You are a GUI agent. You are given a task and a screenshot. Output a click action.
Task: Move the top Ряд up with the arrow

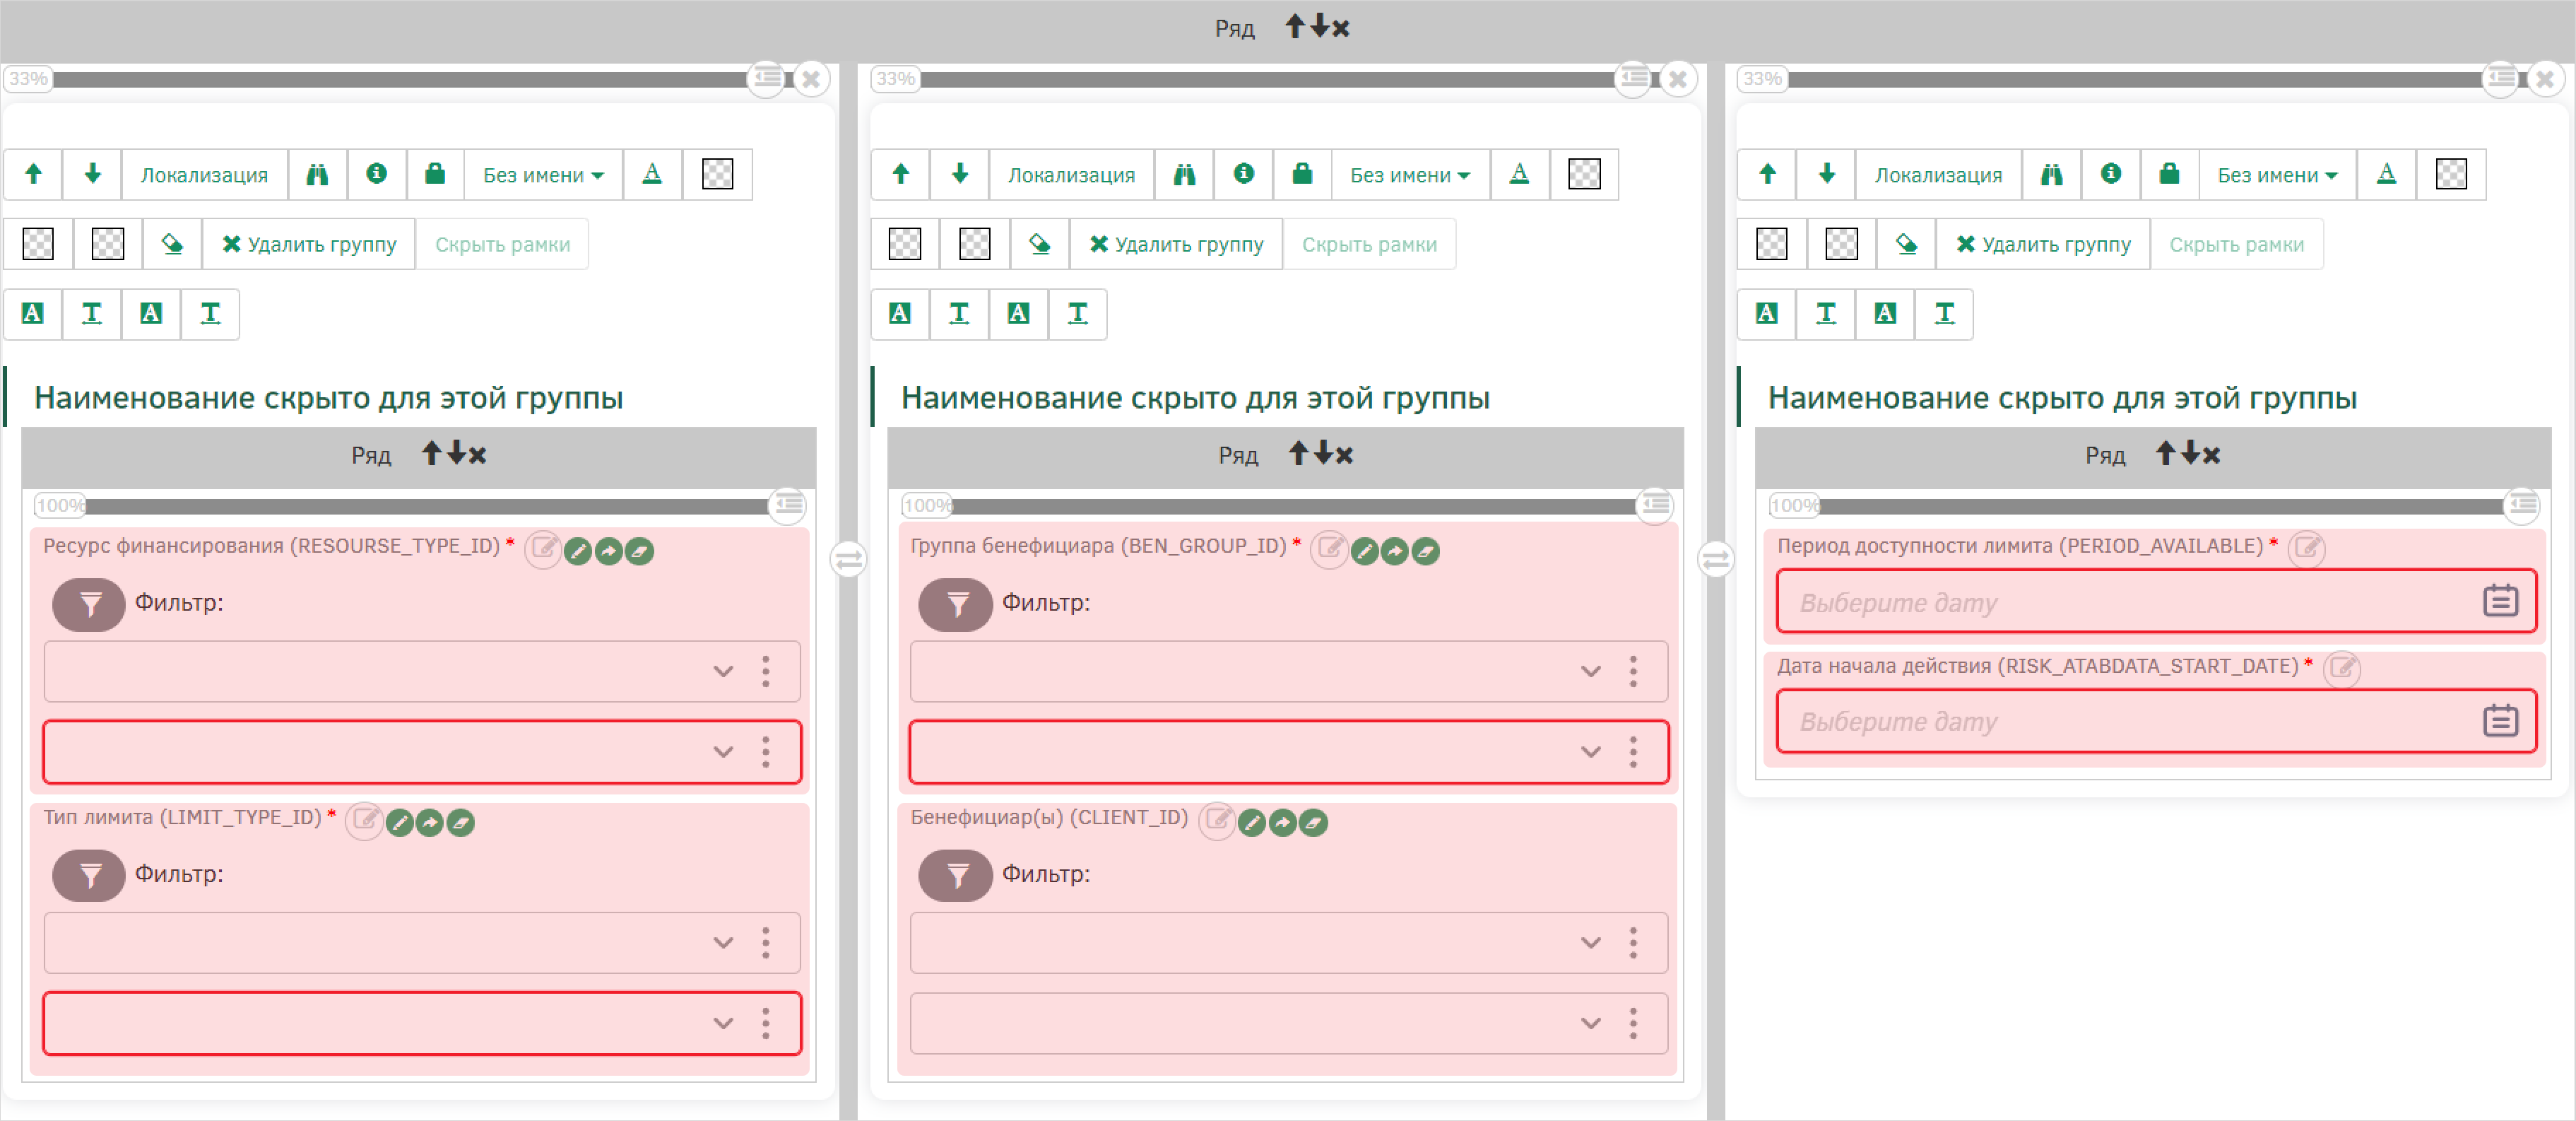point(1295,26)
